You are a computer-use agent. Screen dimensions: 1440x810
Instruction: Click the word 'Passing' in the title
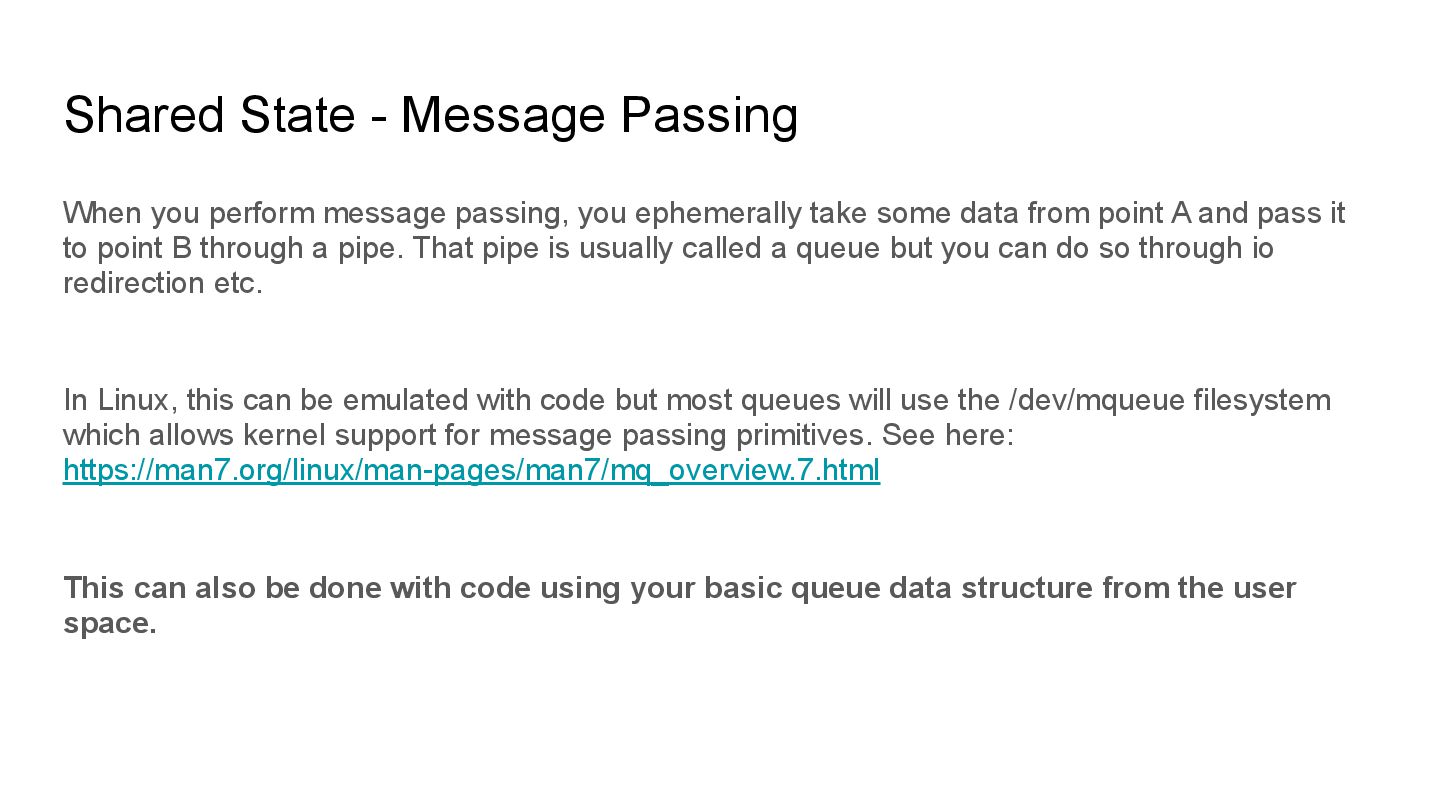point(709,115)
